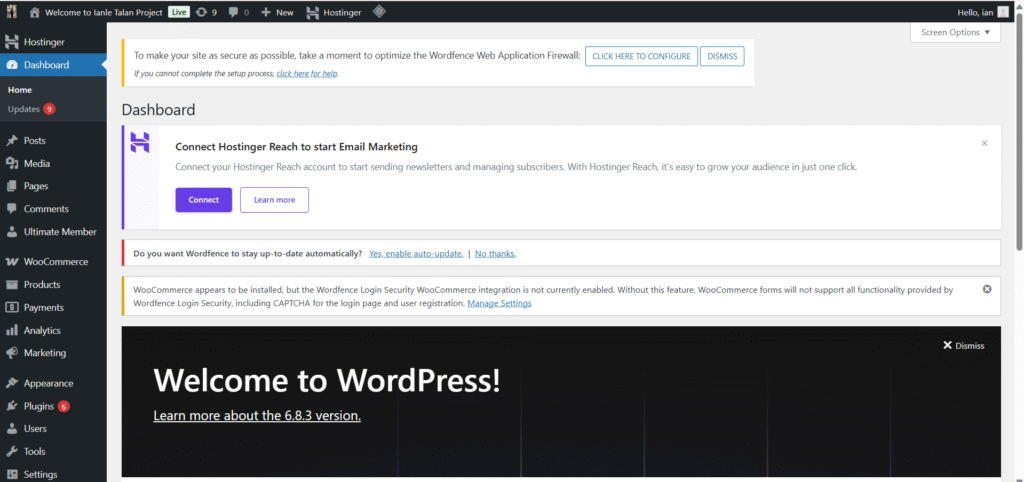The height and width of the screenshot is (482, 1024).
Task: Click the Media library icon in sidebar
Action: [12, 163]
